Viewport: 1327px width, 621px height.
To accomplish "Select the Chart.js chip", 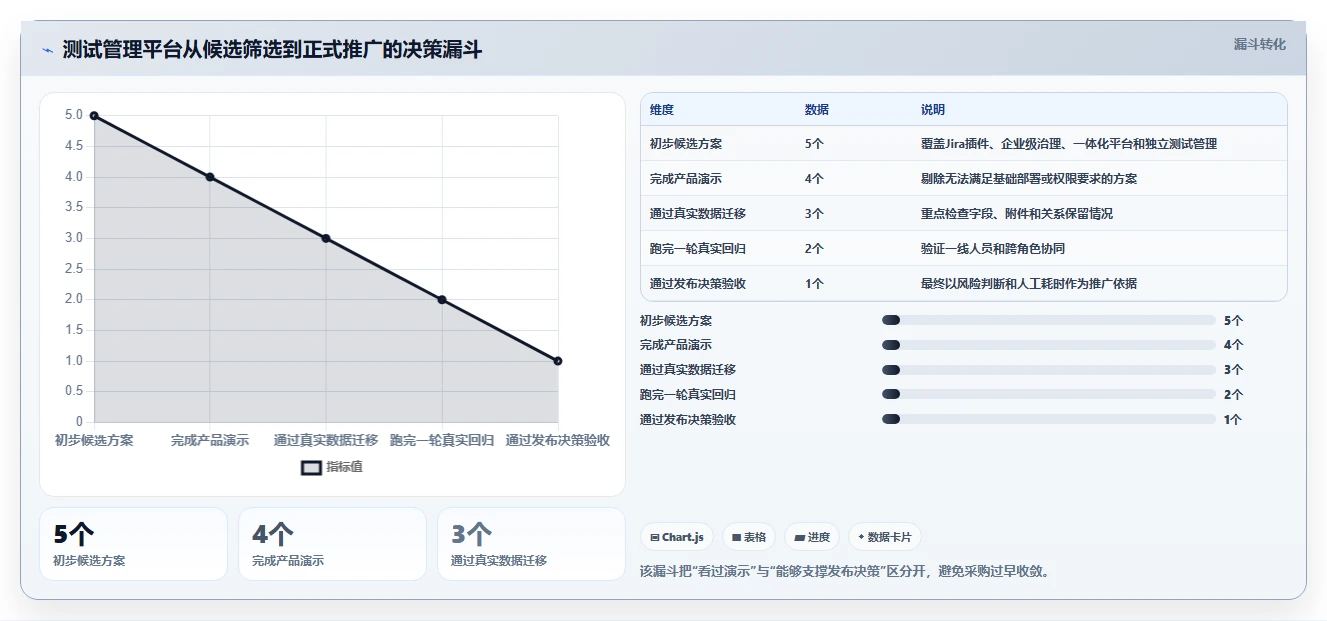I will 677,537.
